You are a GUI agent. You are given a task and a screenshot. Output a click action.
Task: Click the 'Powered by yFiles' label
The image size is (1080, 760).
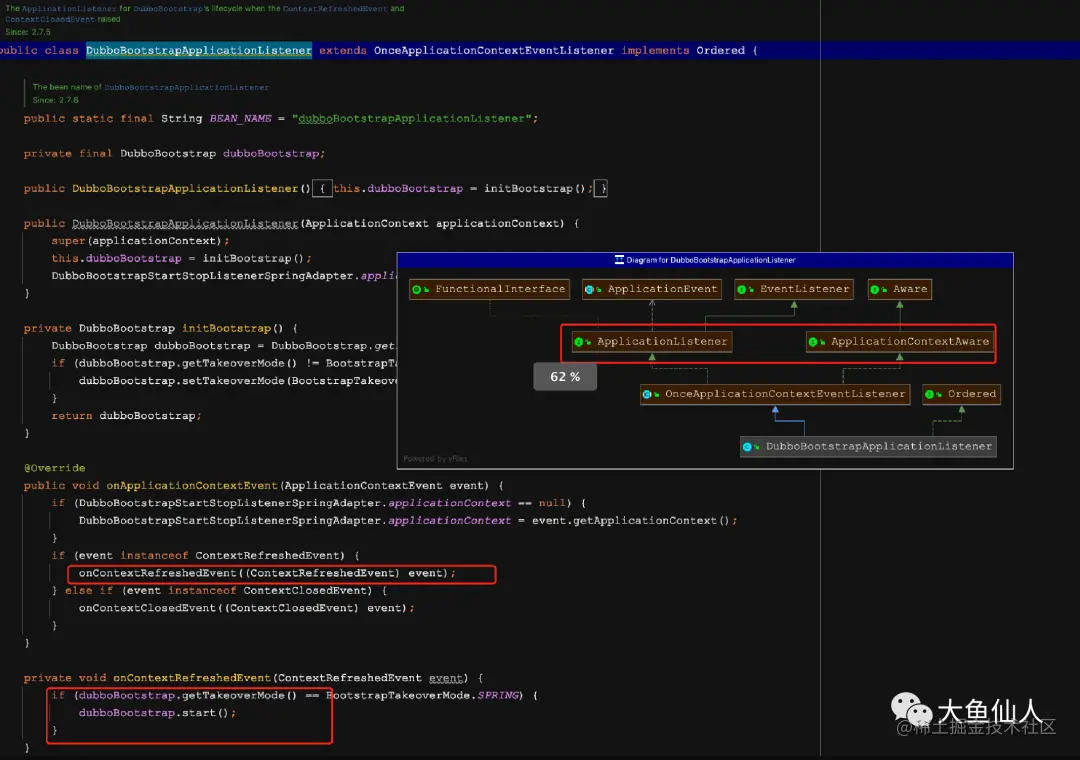coord(435,458)
